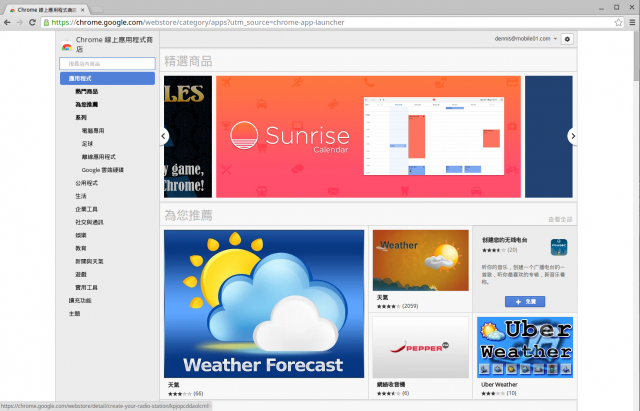The width and height of the screenshot is (640, 411).
Task: Open 娛樂 category
Action: pyautogui.click(x=81, y=235)
